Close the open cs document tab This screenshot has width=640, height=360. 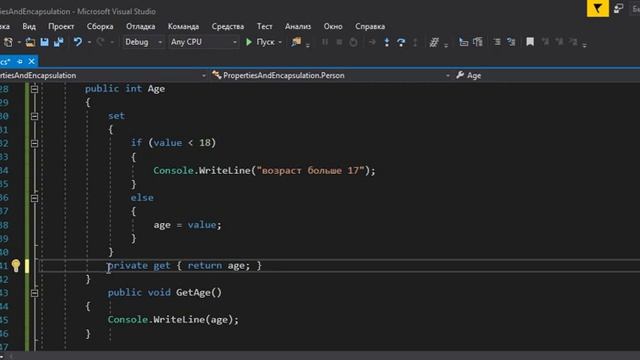(x=31, y=62)
